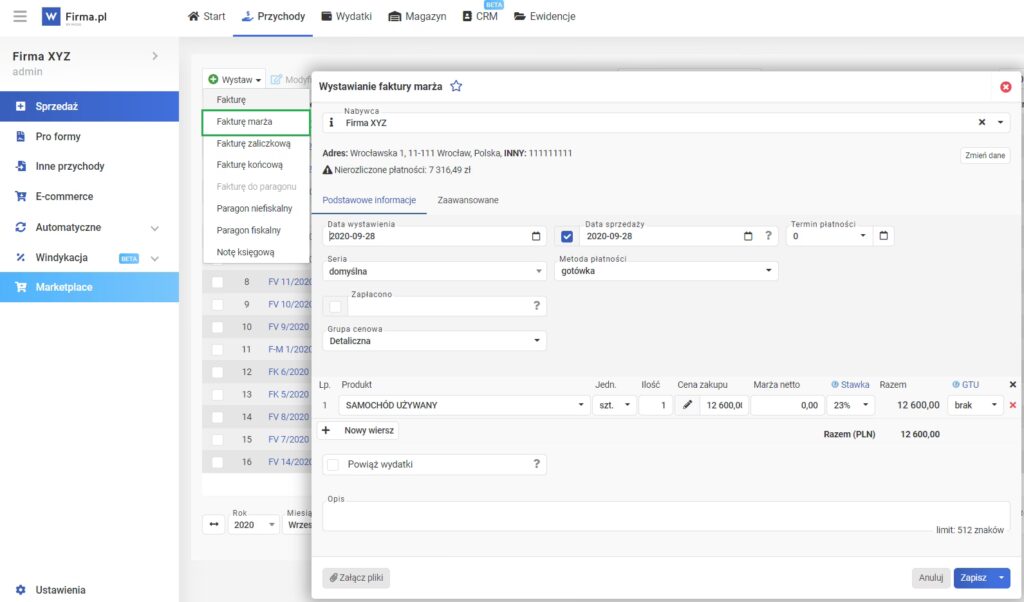Open calendar for Termin płatności
This screenshot has width=1024, height=602.
[883, 237]
